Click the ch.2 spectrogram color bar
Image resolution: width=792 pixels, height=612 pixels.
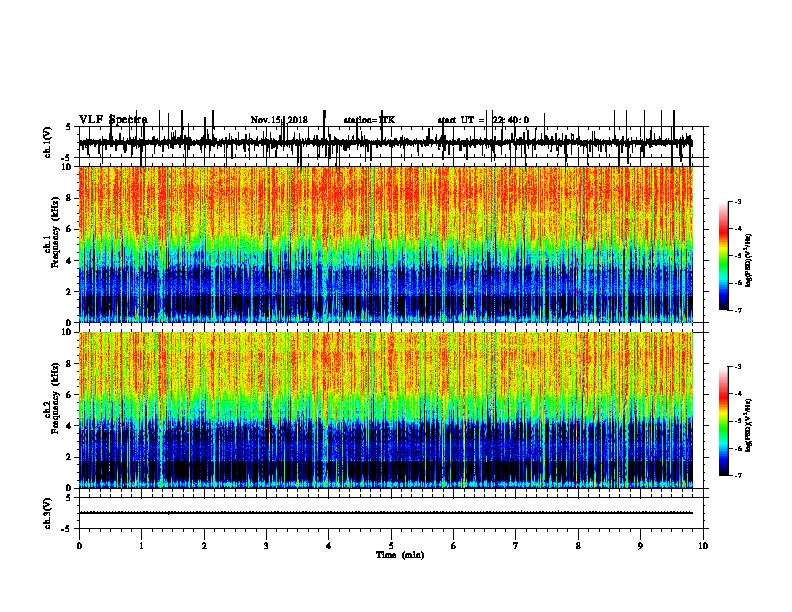click(x=723, y=421)
